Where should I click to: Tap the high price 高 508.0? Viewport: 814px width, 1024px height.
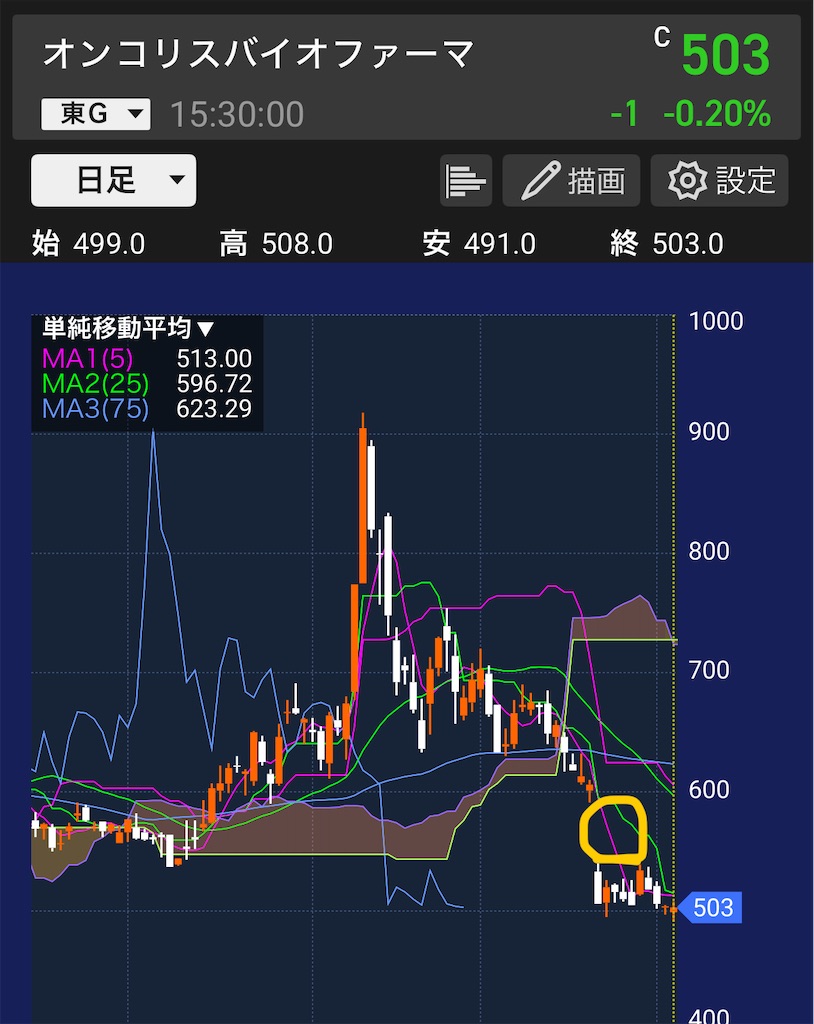click(x=276, y=244)
